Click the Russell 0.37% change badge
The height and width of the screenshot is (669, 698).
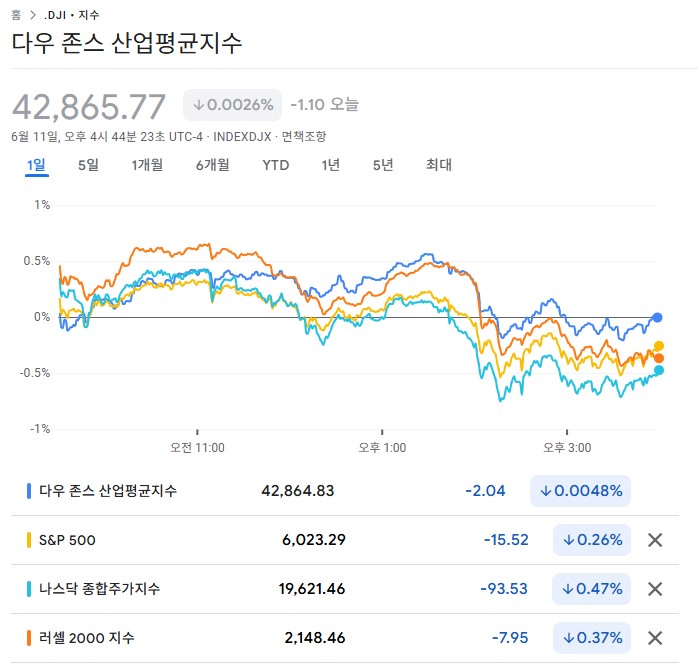coord(592,638)
